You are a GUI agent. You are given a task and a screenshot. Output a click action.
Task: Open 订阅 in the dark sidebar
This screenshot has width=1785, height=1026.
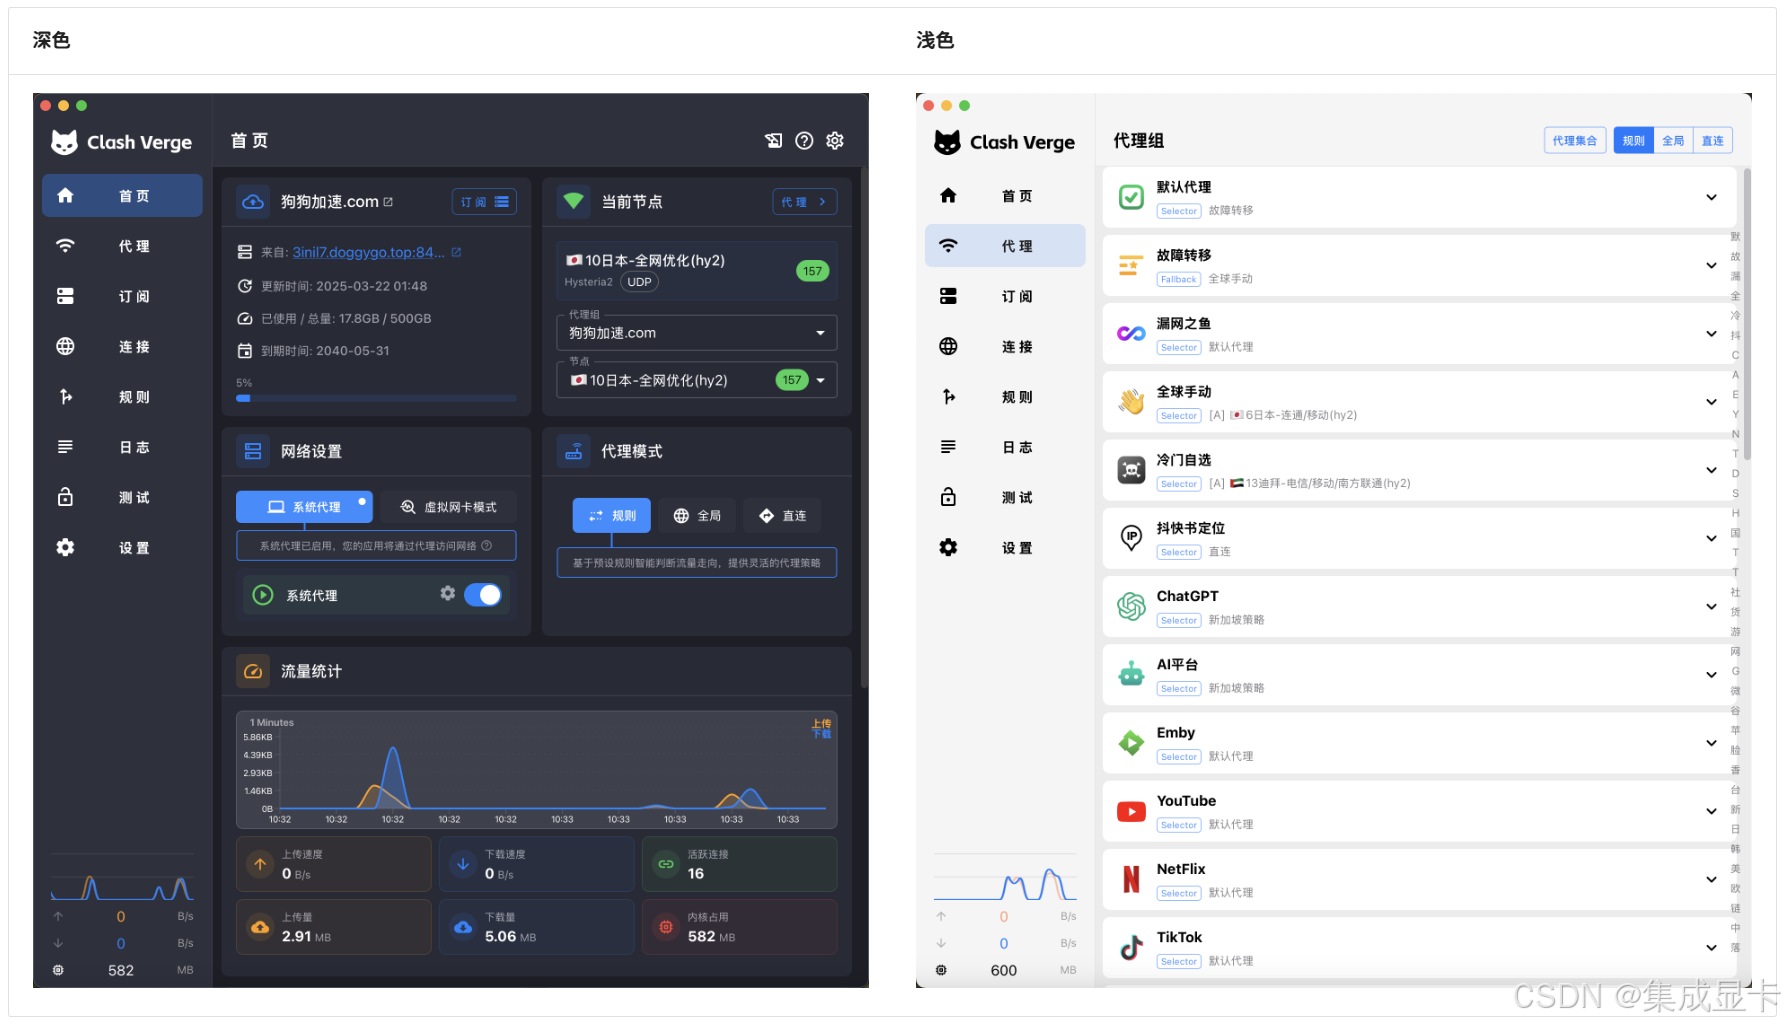click(122, 296)
